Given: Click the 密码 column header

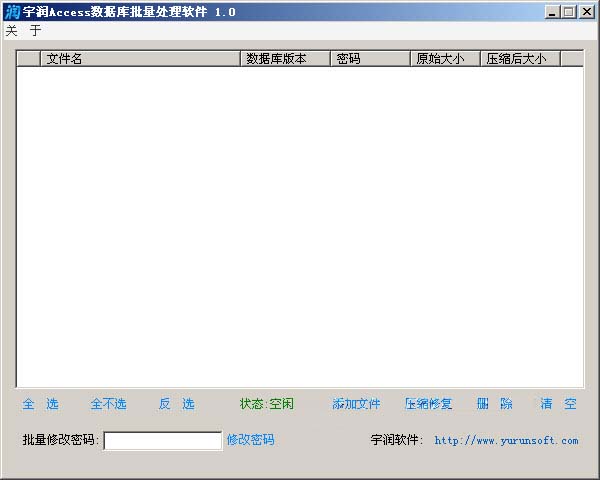Looking at the screenshot, I should point(370,59).
